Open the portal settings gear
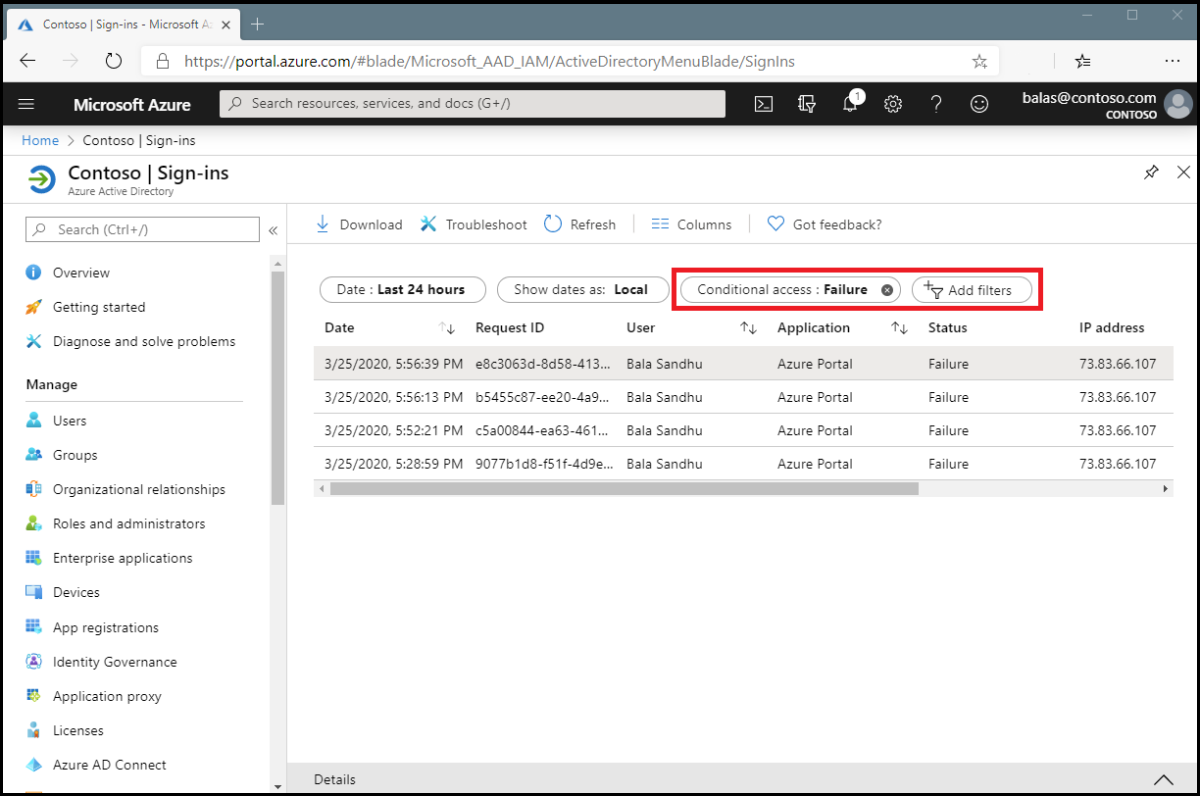The image size is (1200, 796). (x=893, y=104)
